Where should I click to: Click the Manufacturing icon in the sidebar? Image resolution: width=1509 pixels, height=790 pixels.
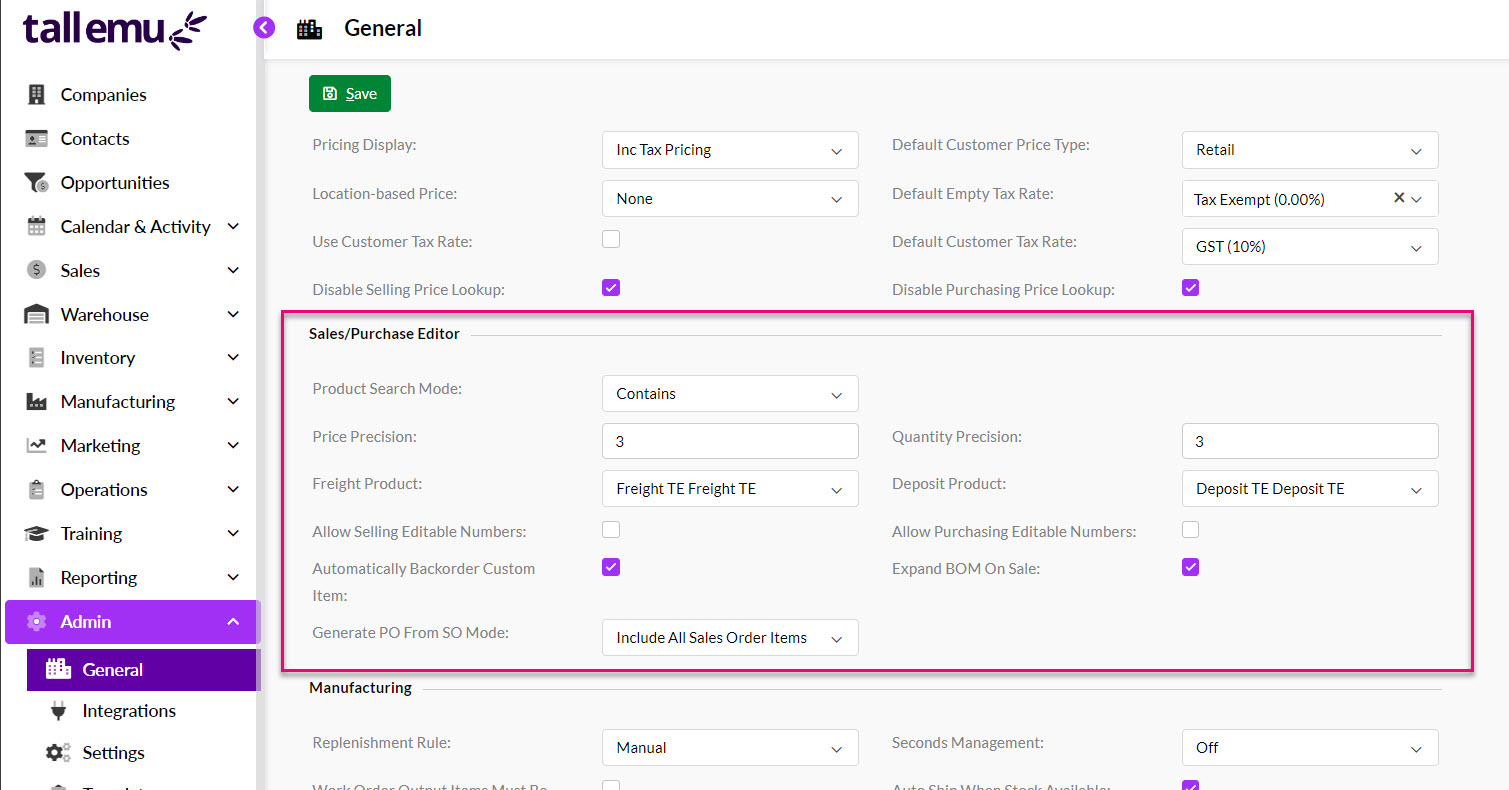[x=36, y=401]
